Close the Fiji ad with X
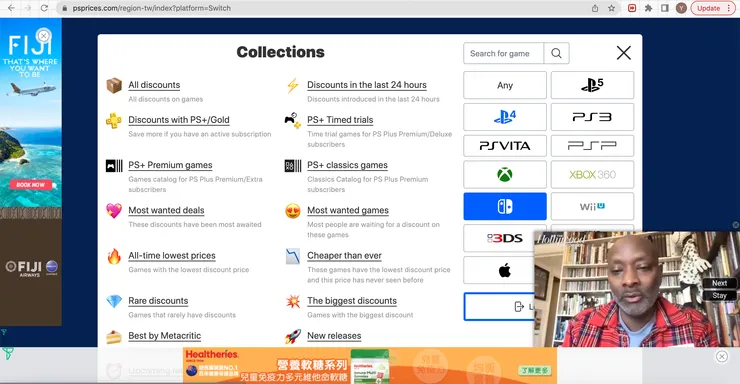The image size is (740, 384). pyautogui.click(x=43, y=35)
